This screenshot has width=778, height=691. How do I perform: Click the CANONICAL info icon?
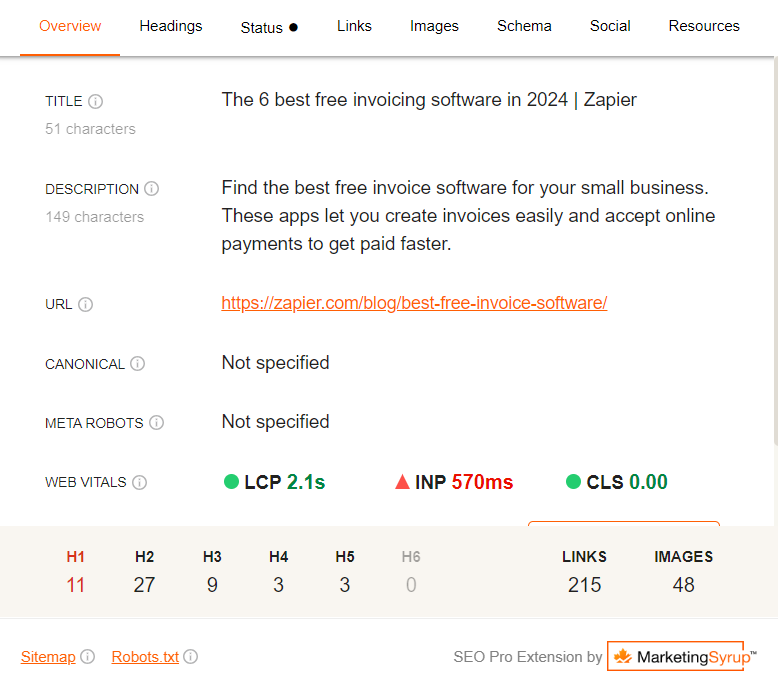tap(138, 364)
